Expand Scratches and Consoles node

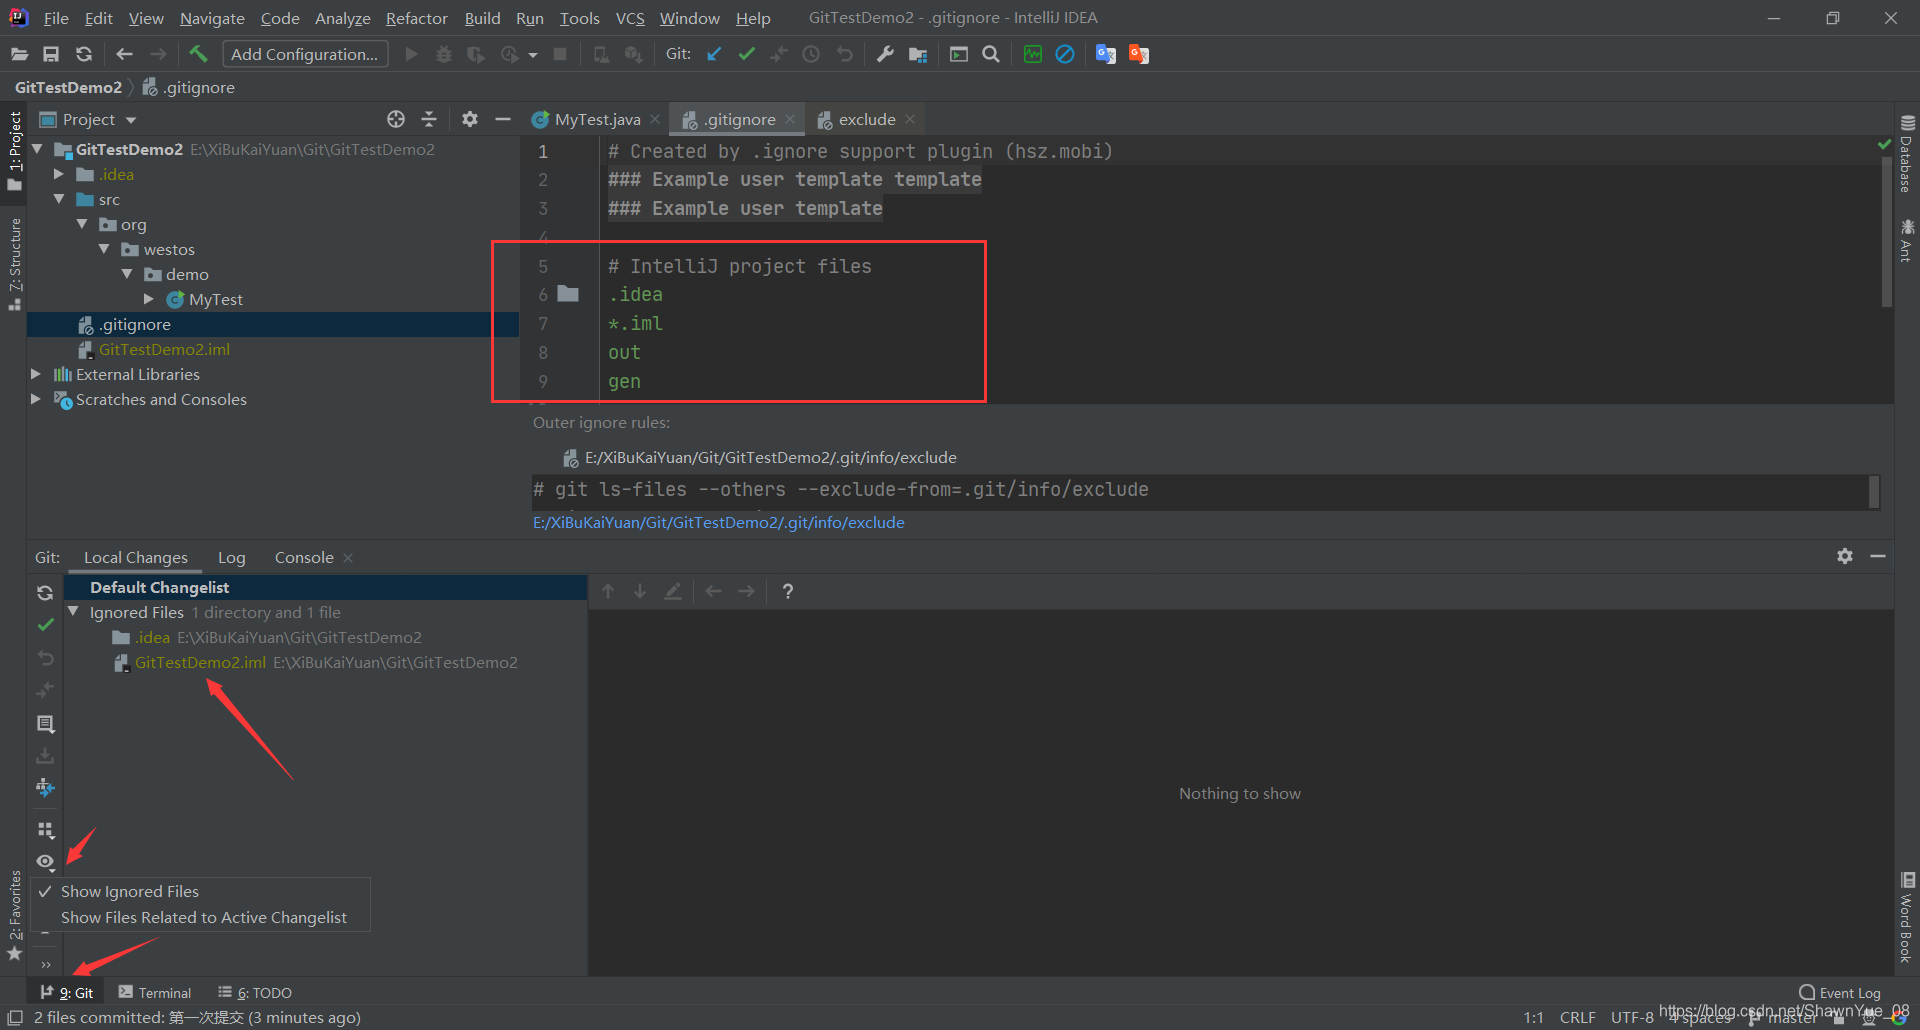coord(36,399)
